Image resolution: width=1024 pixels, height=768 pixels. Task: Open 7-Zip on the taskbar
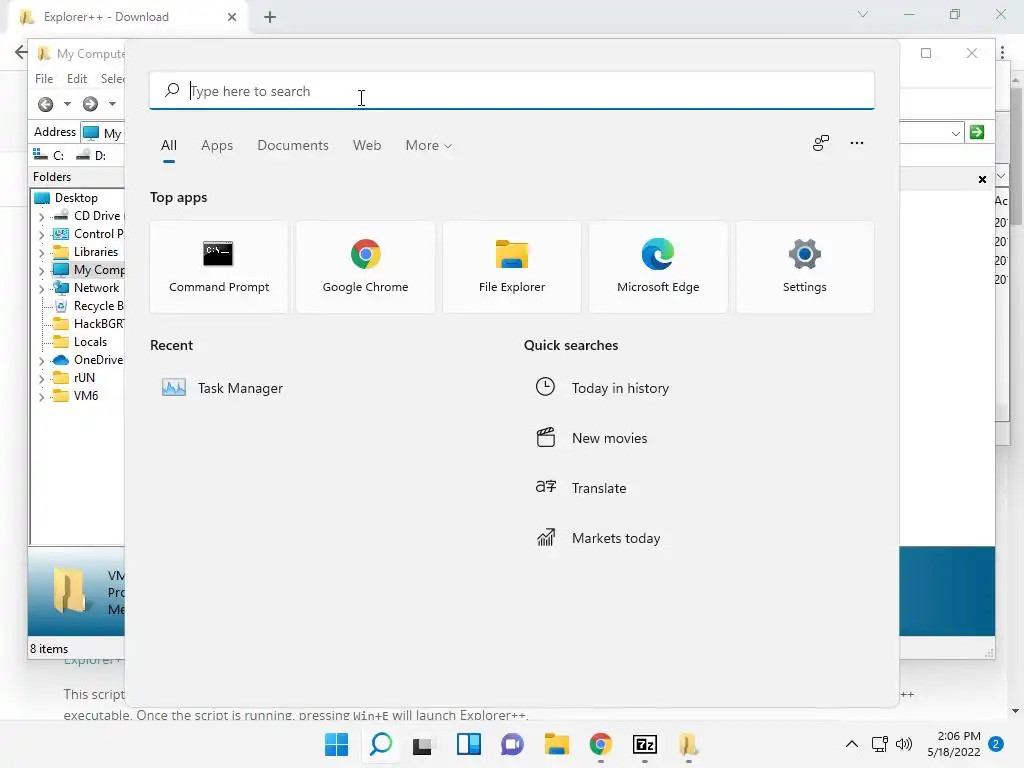(x=645, y=744)
